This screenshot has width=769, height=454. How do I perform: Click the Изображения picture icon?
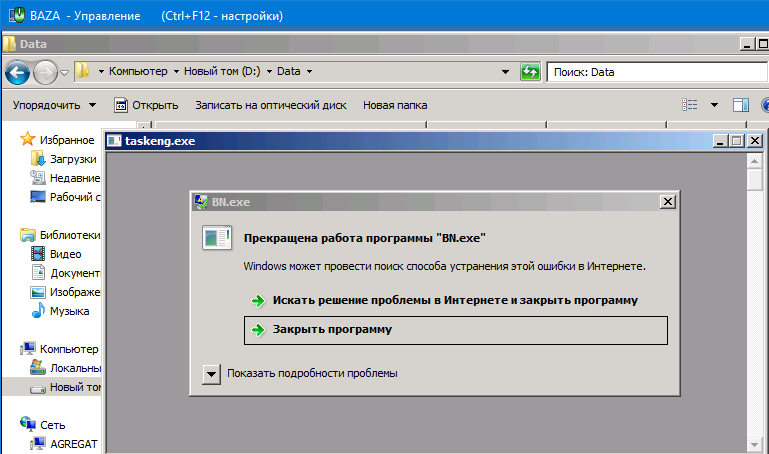tap(38, 292)
